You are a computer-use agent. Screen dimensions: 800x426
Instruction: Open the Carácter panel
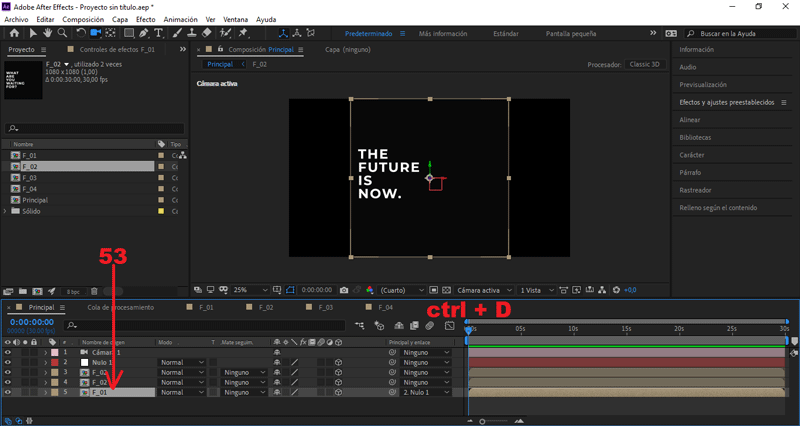click(x=692, y=155)
